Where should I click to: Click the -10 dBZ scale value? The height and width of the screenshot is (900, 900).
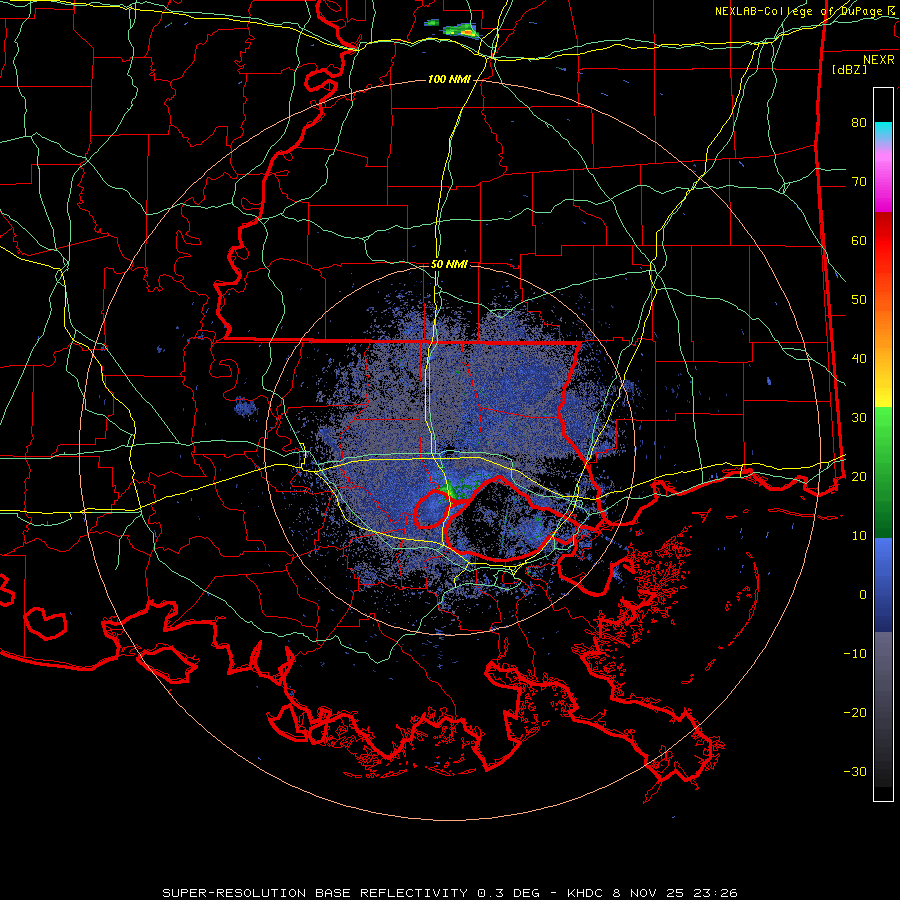point(855,654)
